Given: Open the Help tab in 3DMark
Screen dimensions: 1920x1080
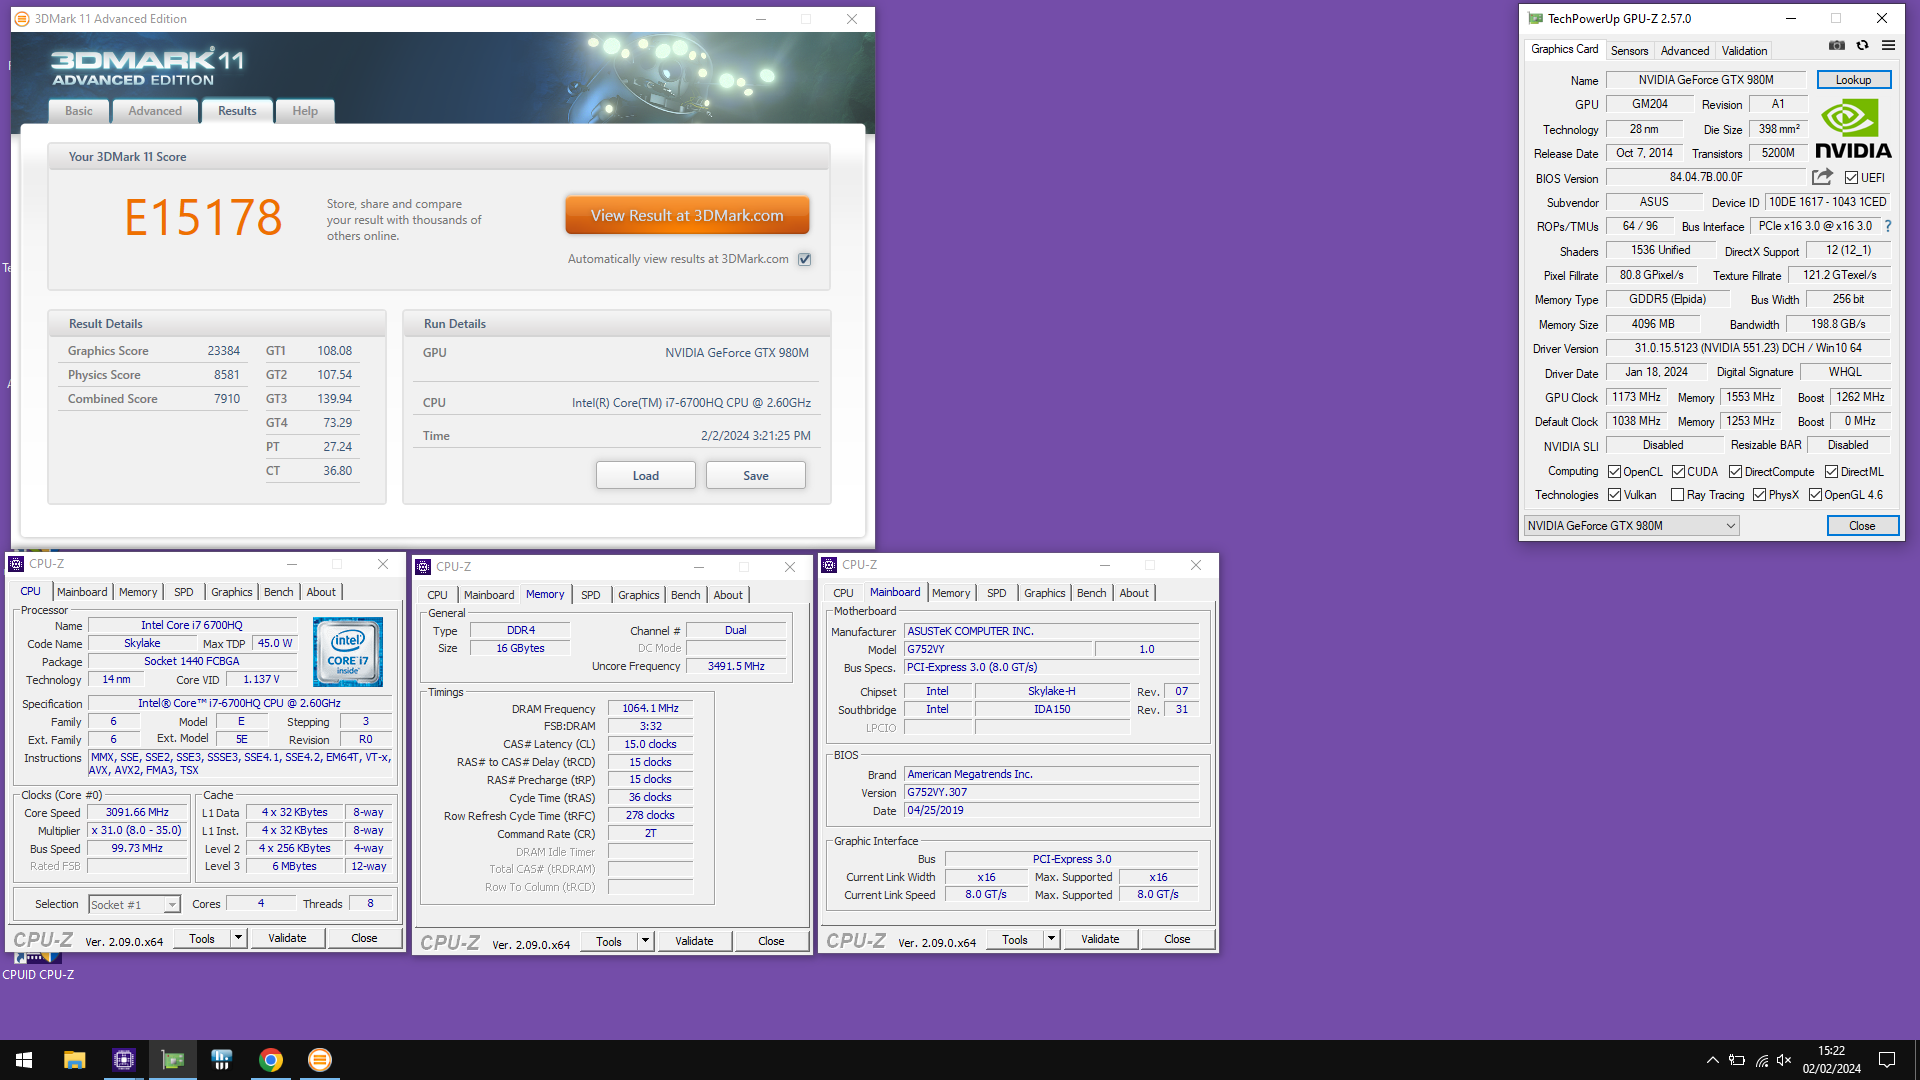Looking at the screenshot, I should 305,111.
